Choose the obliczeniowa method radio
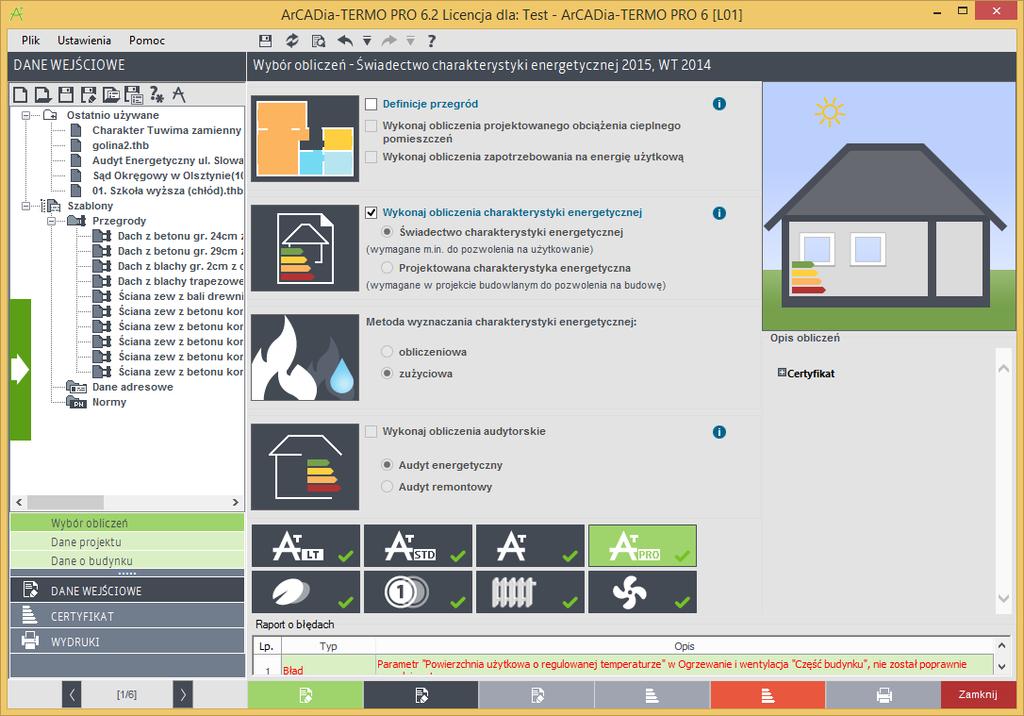 tap(387, 352)
